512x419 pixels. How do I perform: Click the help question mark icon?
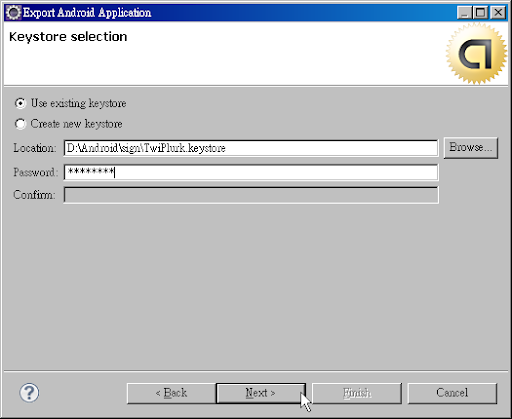click(29, 393)
